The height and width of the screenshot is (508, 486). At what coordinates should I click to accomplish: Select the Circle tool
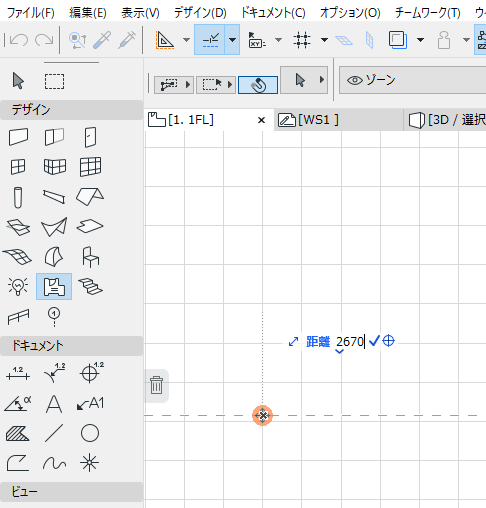(x=90, y=433)
